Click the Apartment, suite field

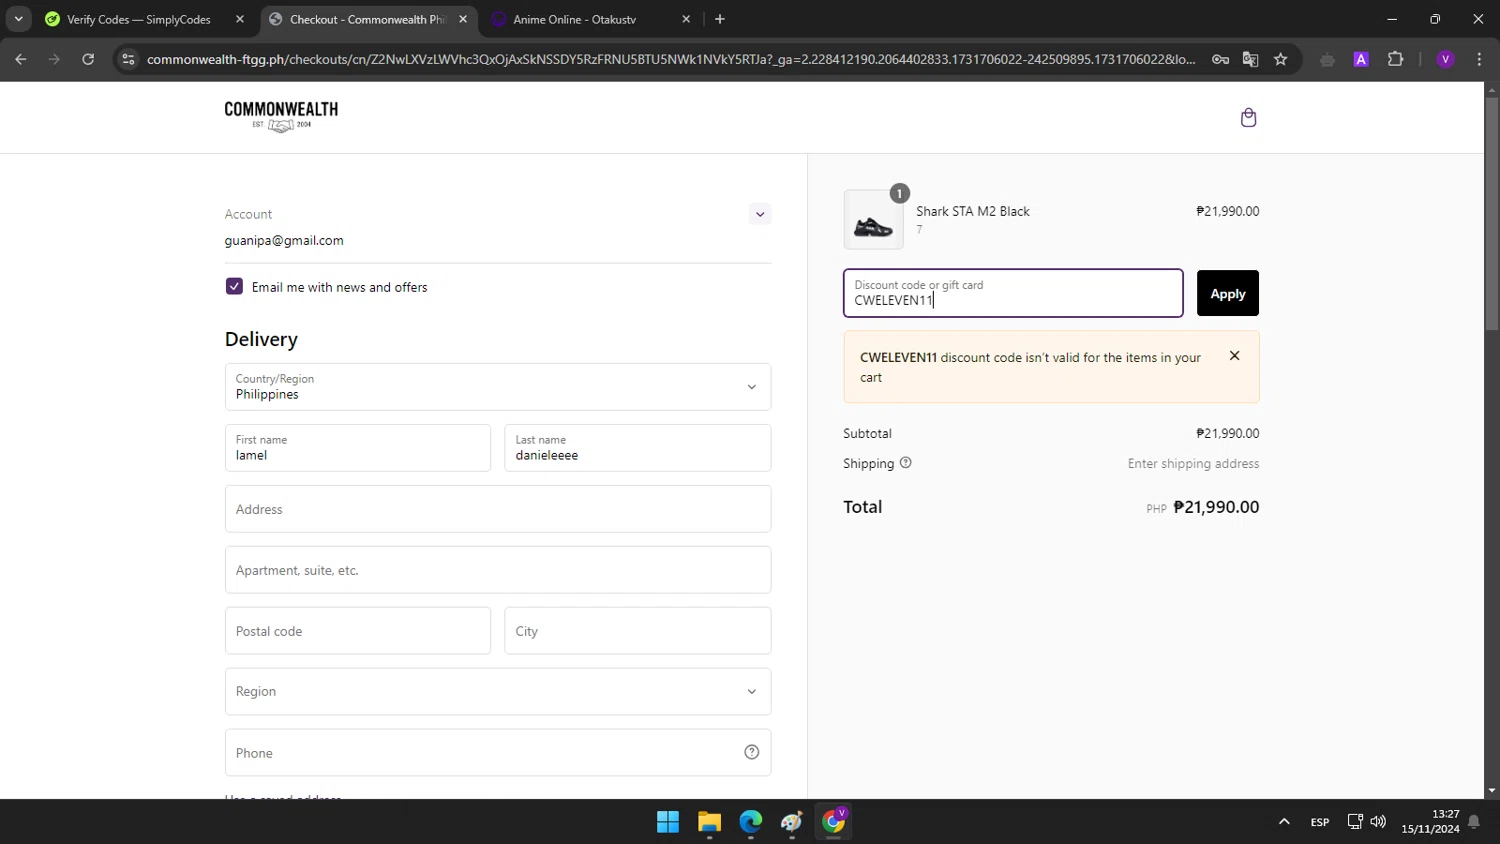click(498, 570)
